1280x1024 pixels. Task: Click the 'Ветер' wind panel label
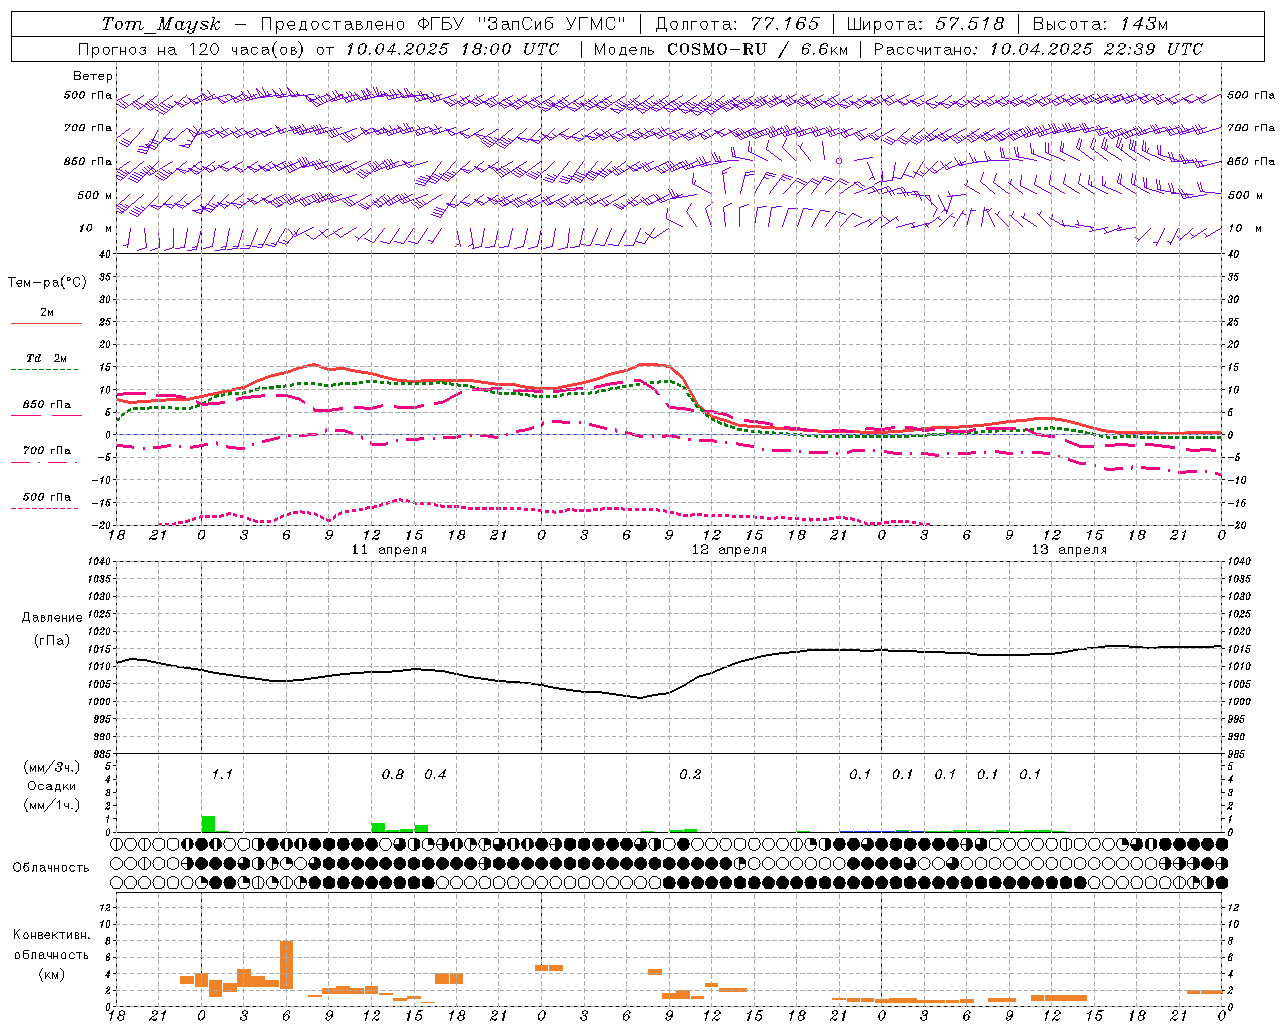(x=93, y=76)
